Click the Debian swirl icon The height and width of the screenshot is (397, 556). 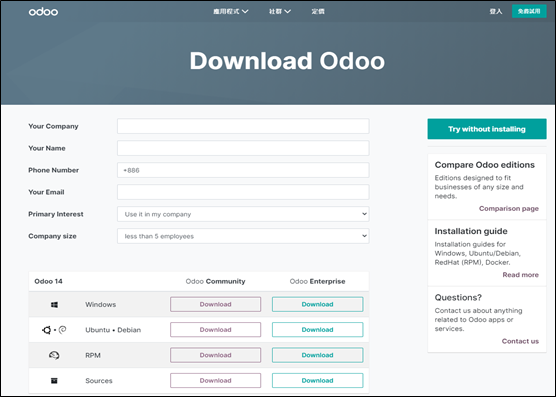(62, 330)
